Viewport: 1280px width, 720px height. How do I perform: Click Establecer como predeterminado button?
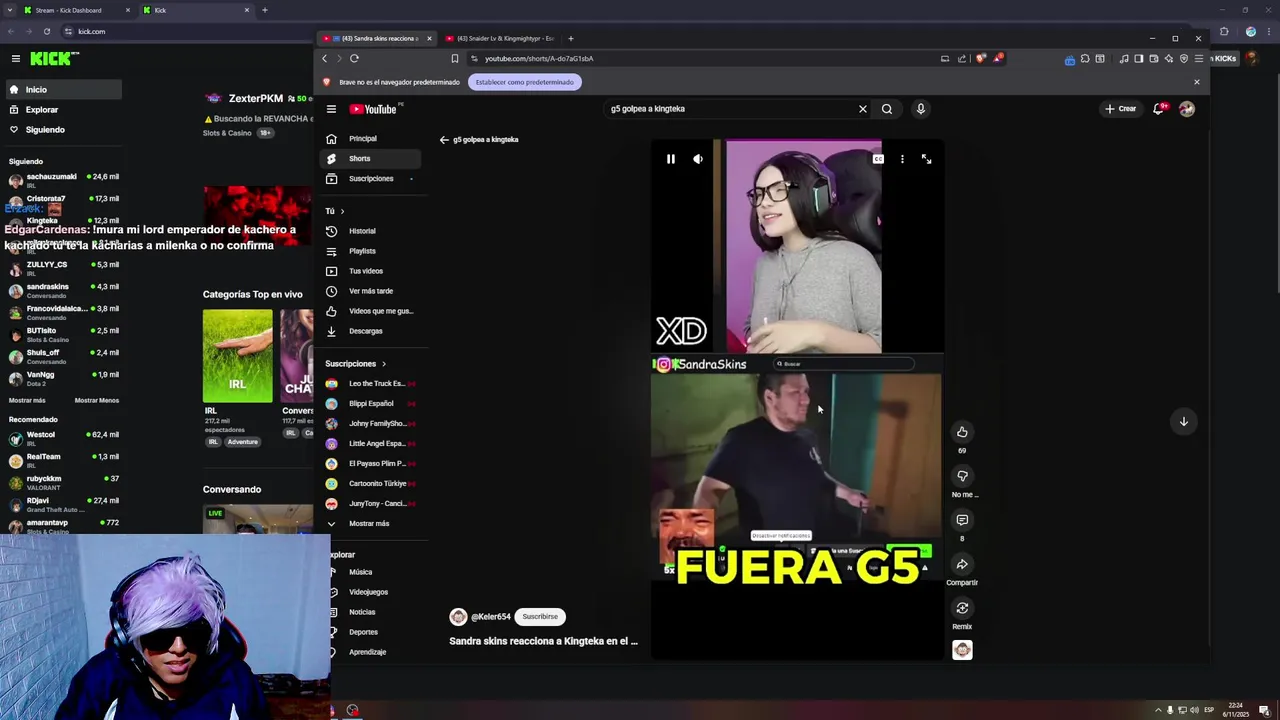click(525, 82)
